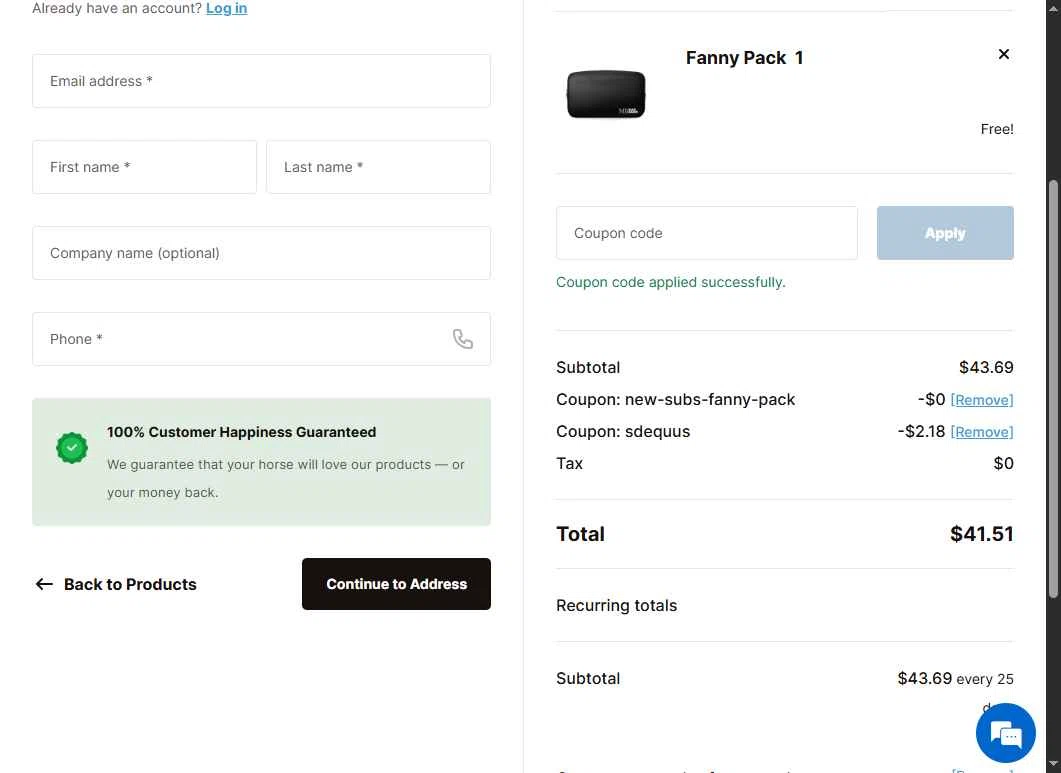This screenshot has width=1061, height=773.
Task: Click the Tax $0 value
Action: pos(1003,464)
